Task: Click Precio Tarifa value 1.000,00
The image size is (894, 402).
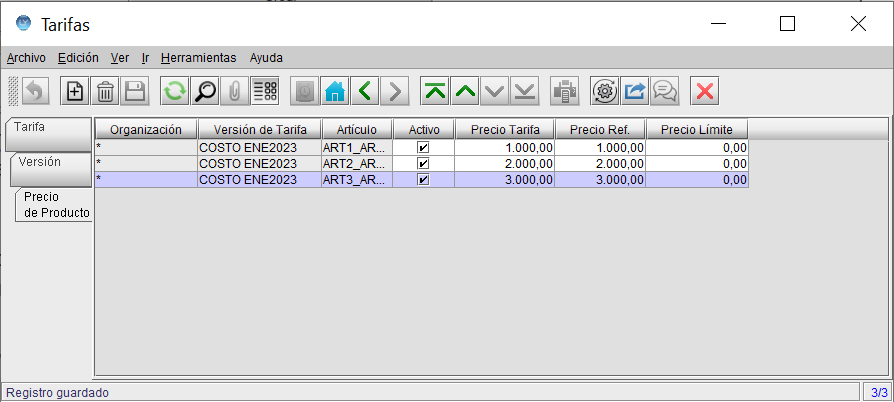Action: click(505, 148)
